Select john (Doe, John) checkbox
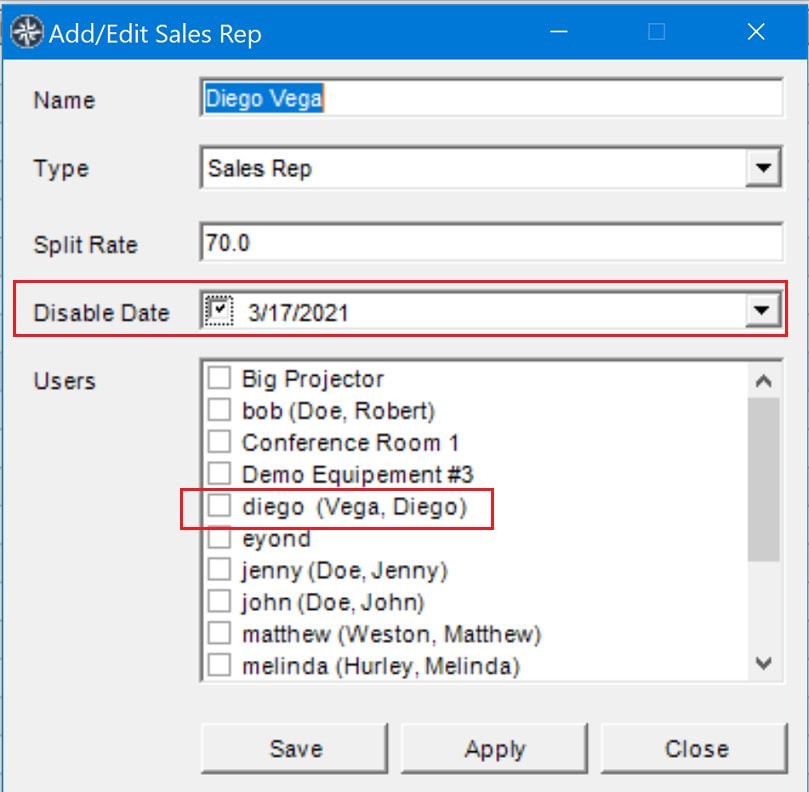This screenshot has width=809, height=792. pos(219,601)
